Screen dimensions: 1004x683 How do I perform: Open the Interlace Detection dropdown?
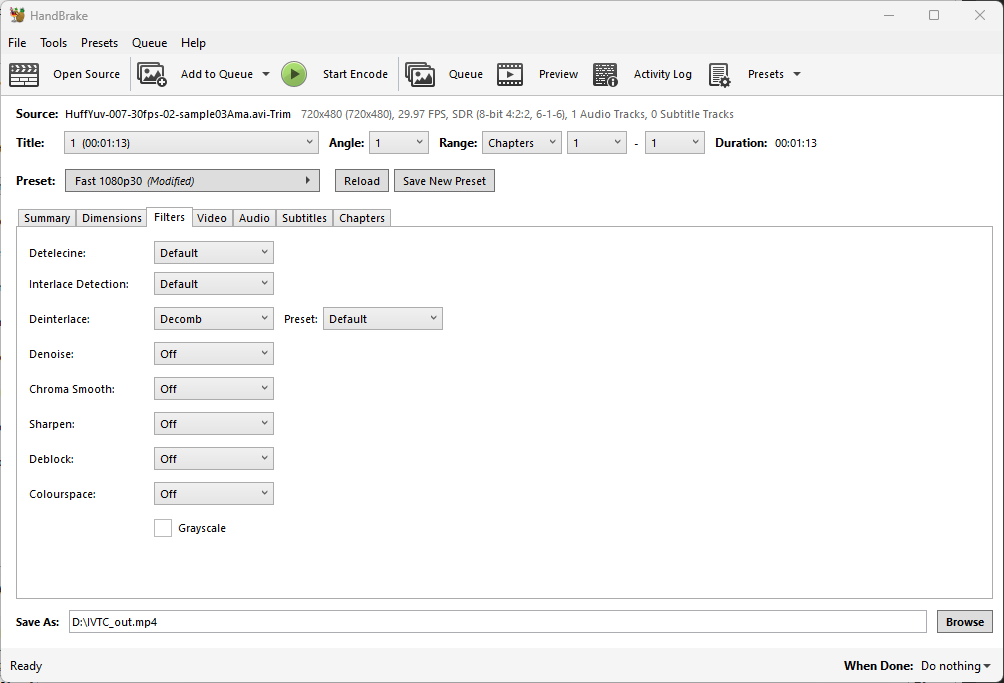point(214,284)
